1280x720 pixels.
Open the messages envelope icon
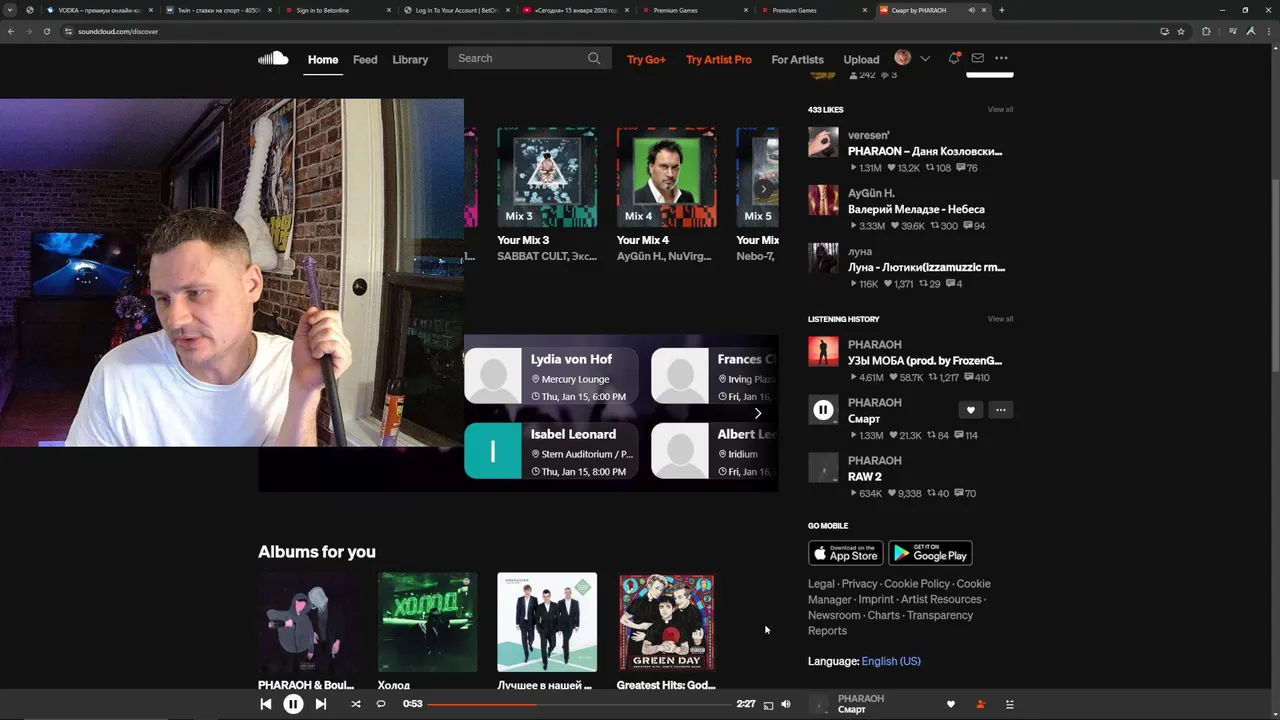(x=978, y=59)
